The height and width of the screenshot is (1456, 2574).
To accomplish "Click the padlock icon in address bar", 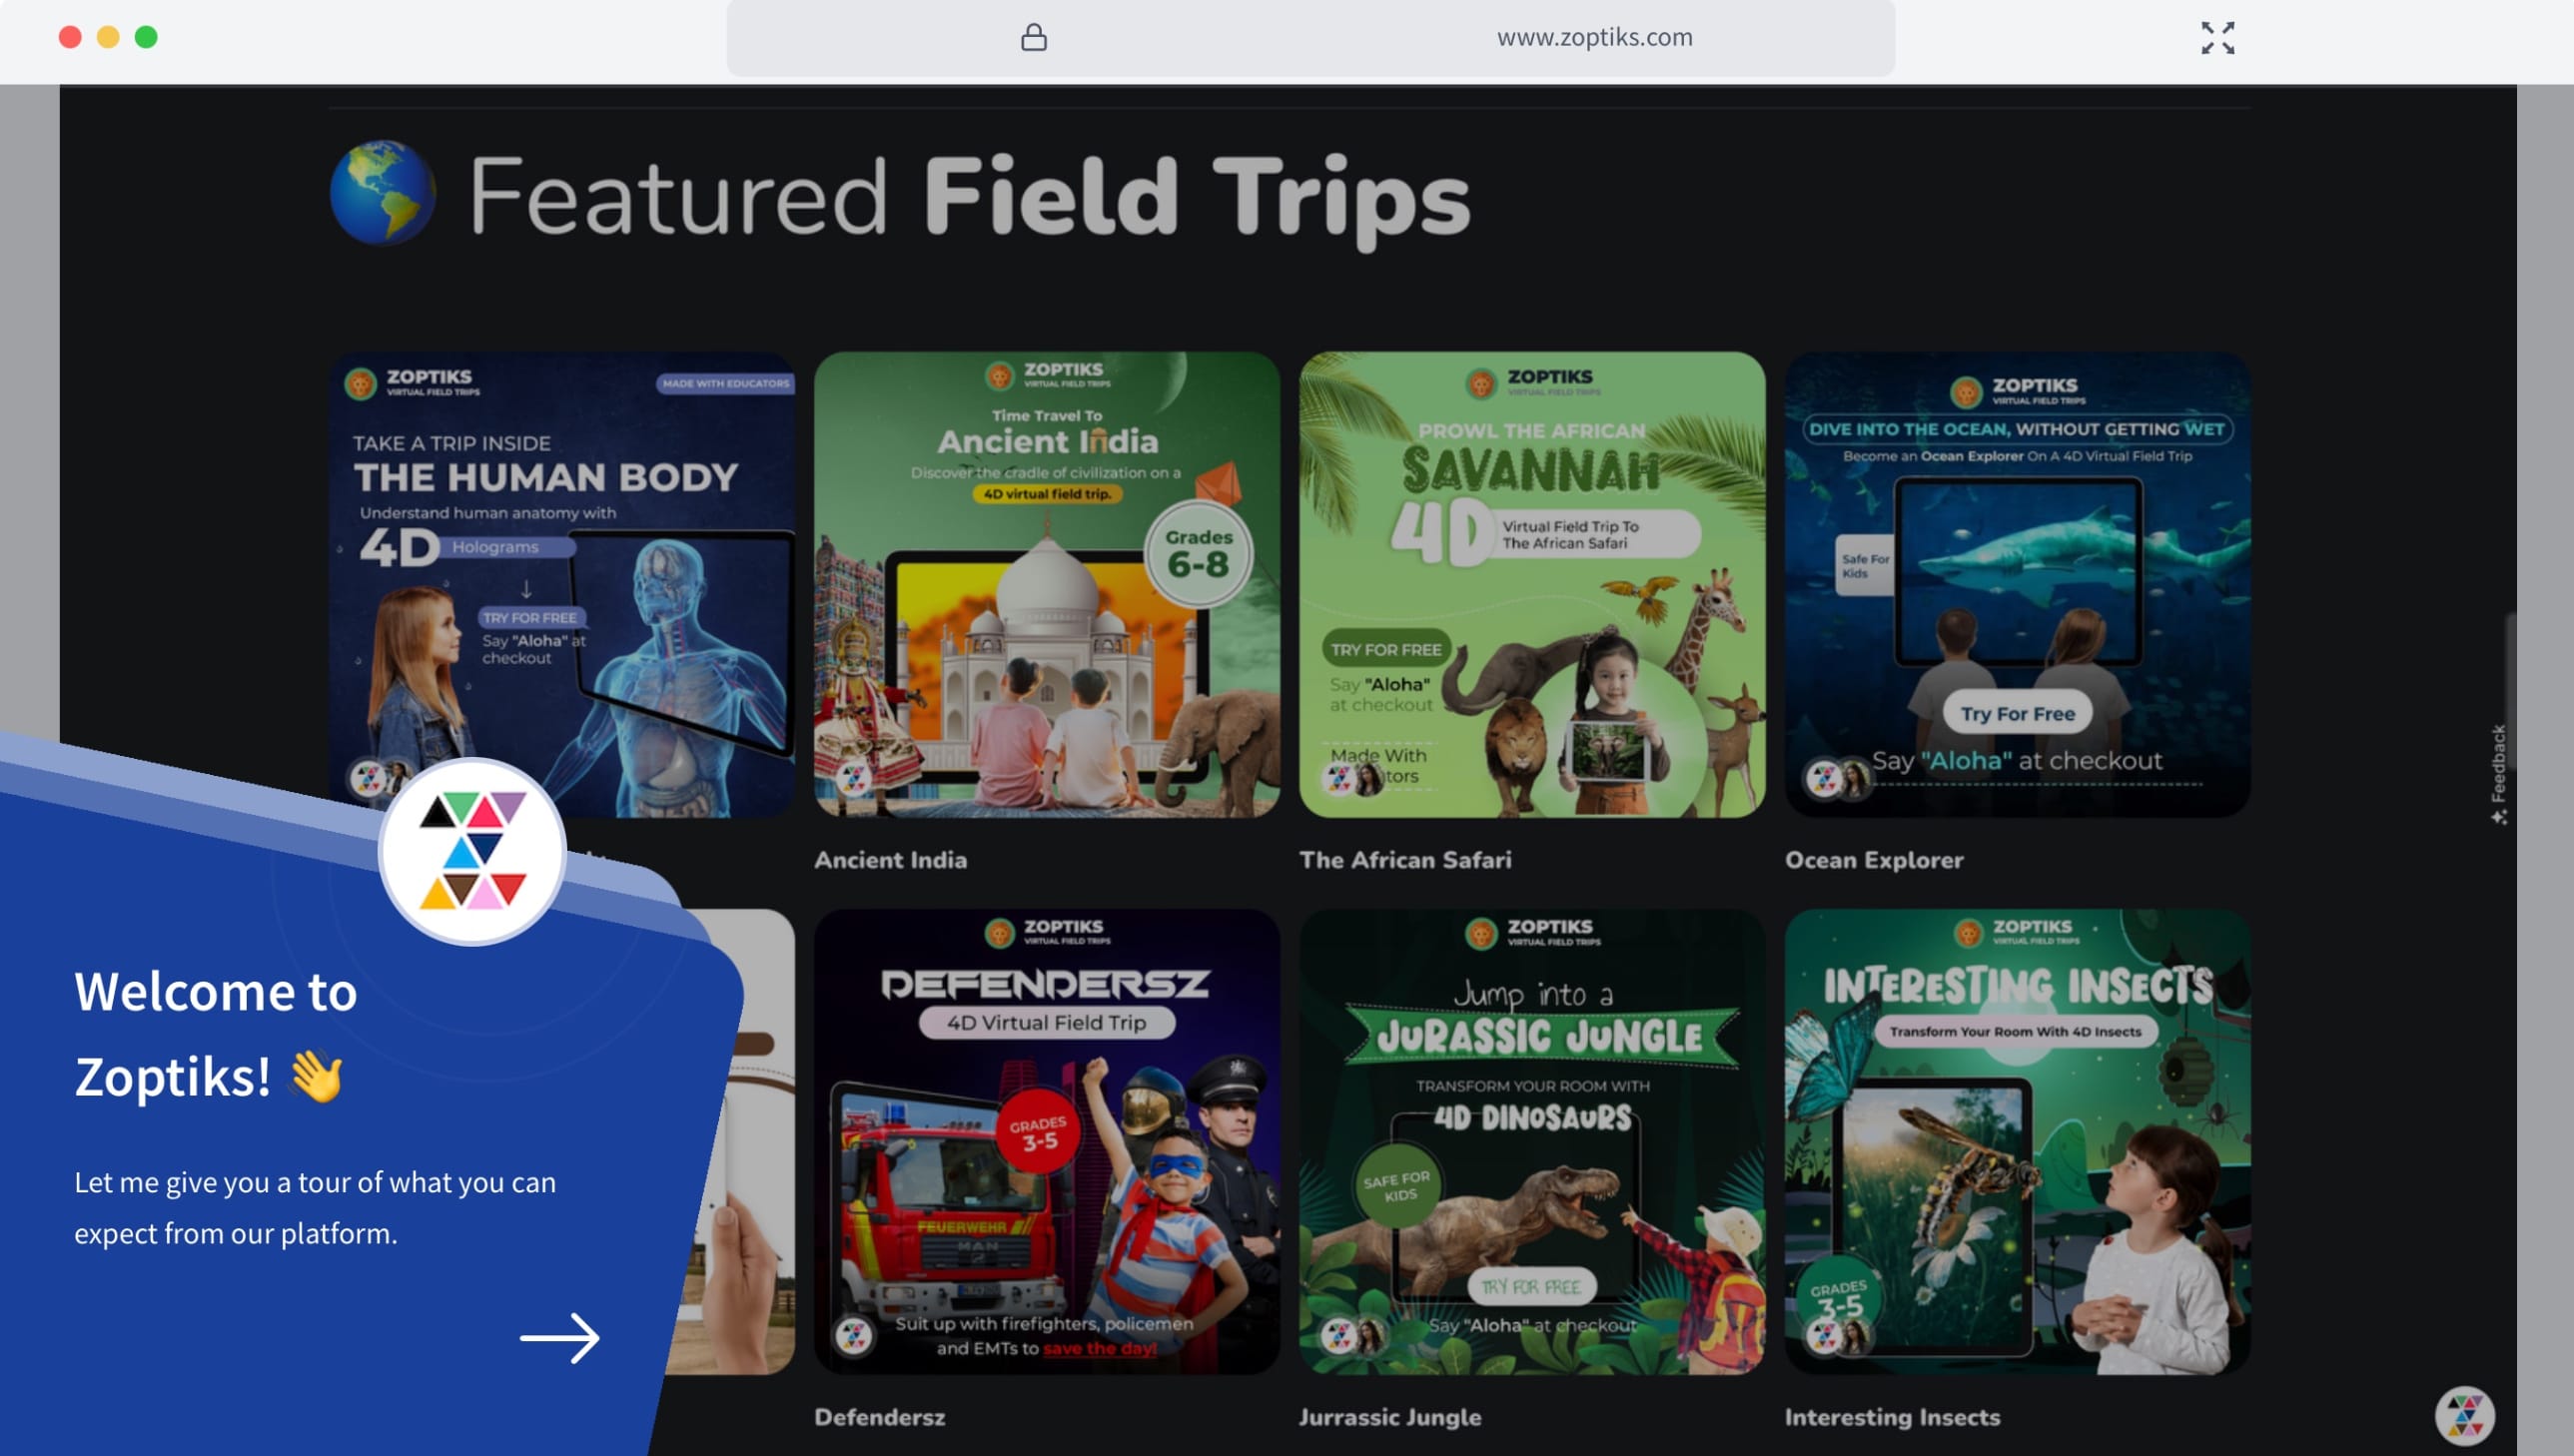I will point(1034,38).
